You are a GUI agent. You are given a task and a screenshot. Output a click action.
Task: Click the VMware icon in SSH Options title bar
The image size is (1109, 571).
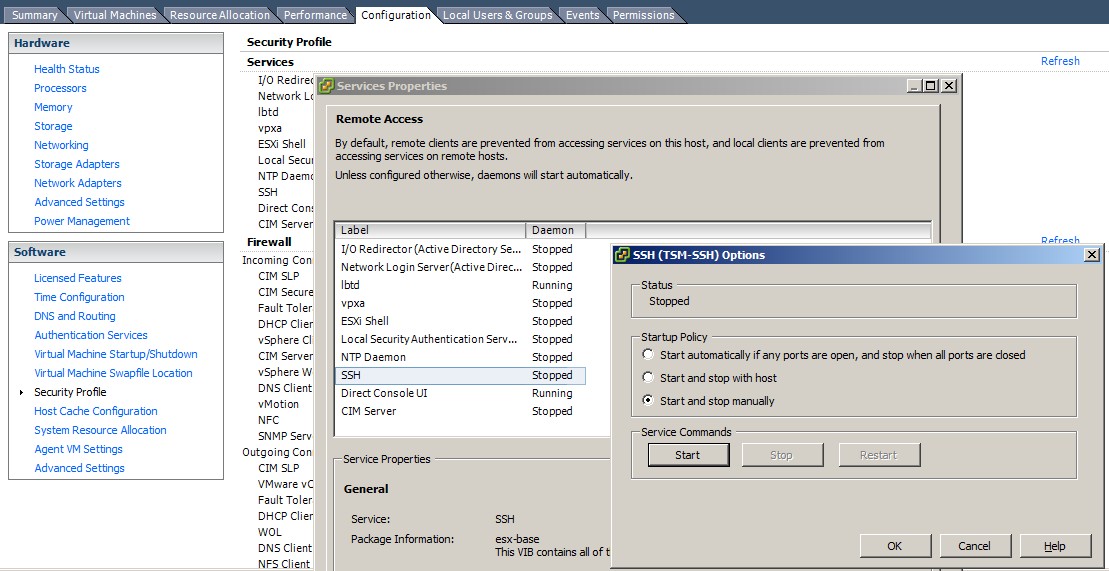621,255
